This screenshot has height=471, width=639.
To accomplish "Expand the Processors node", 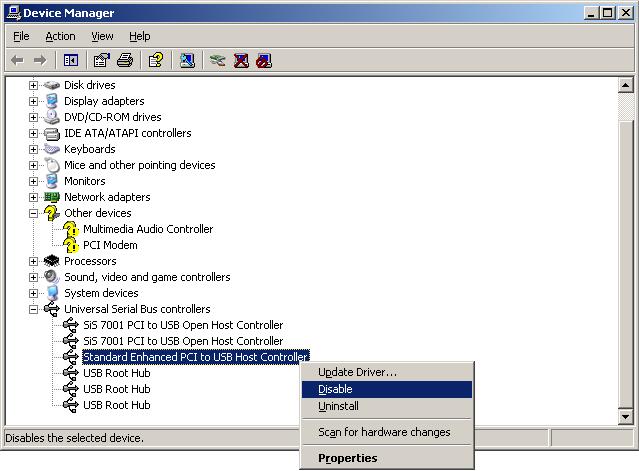I will (33, 261).
